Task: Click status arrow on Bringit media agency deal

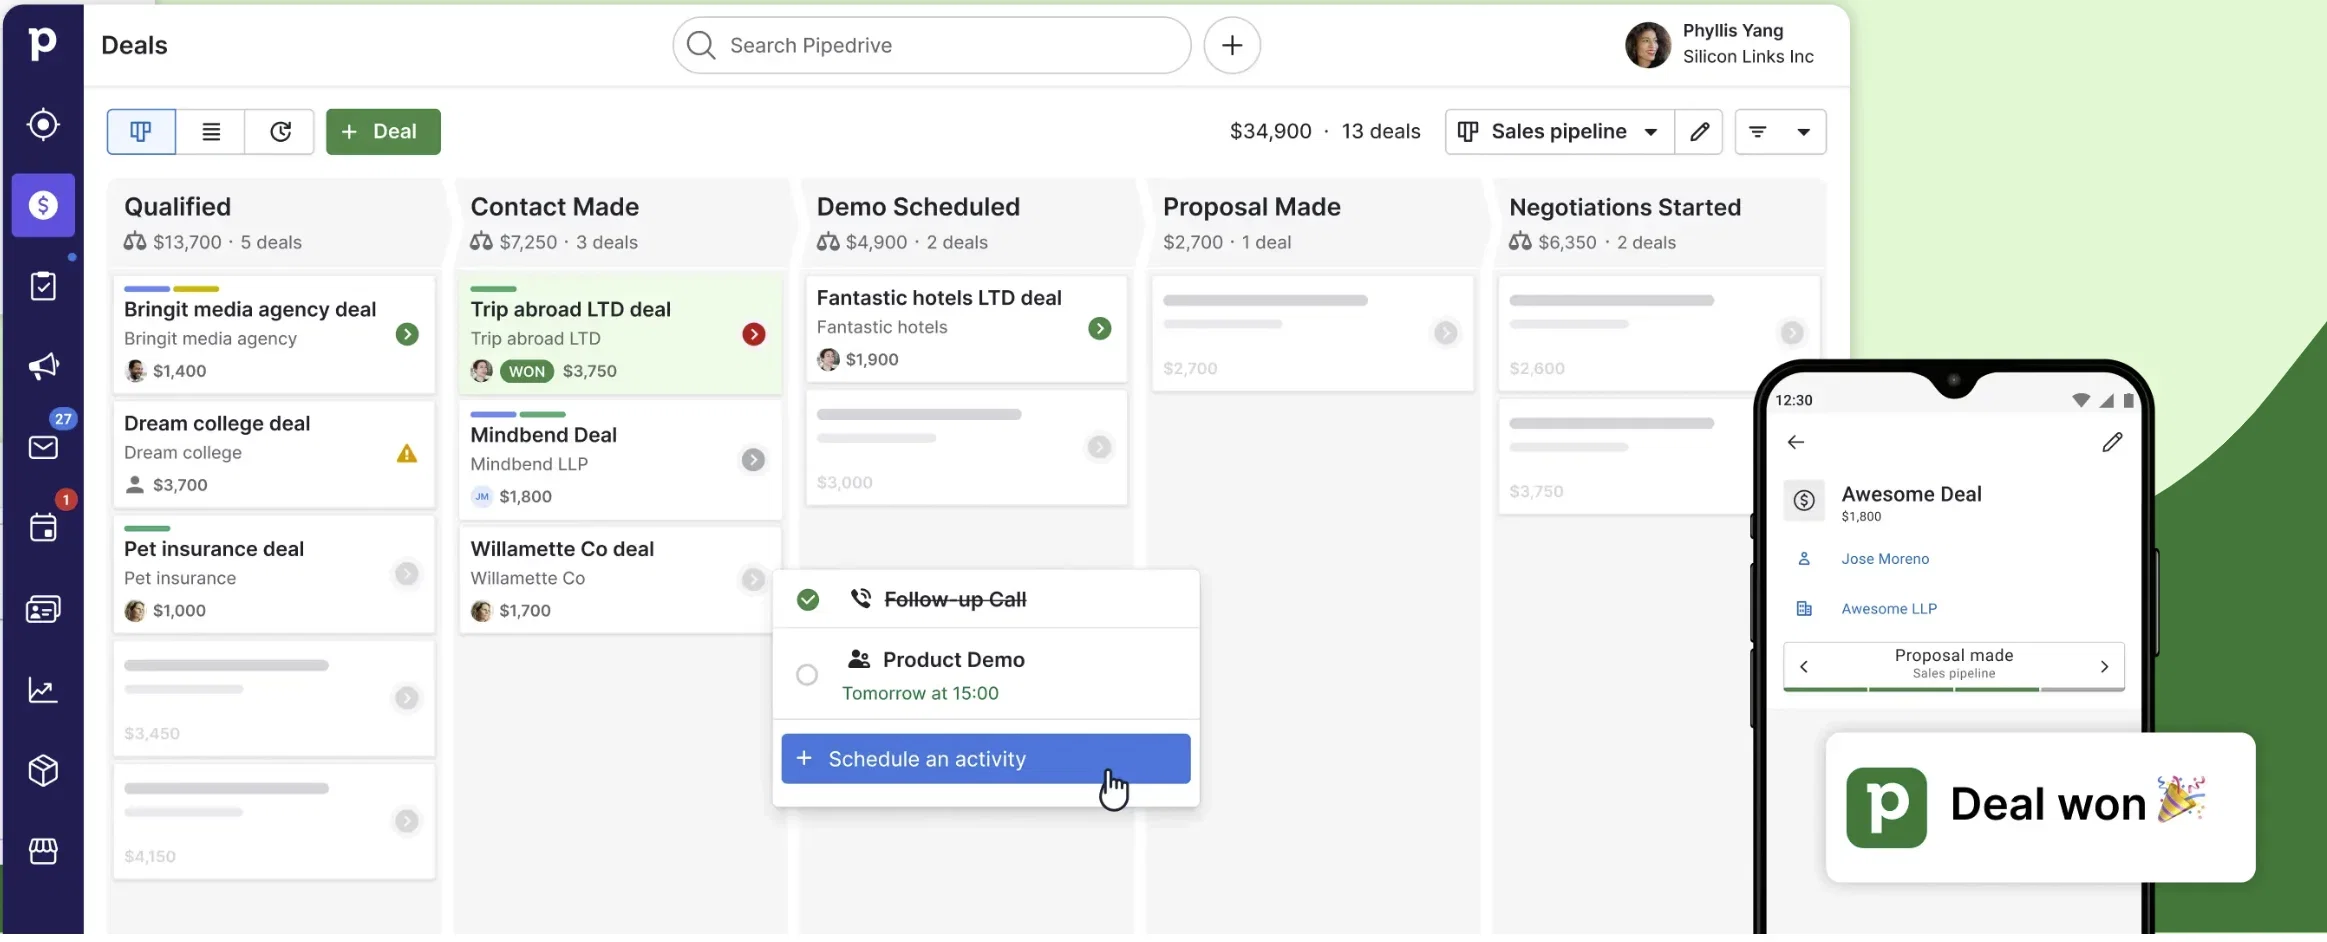Action: pos(407,334)
